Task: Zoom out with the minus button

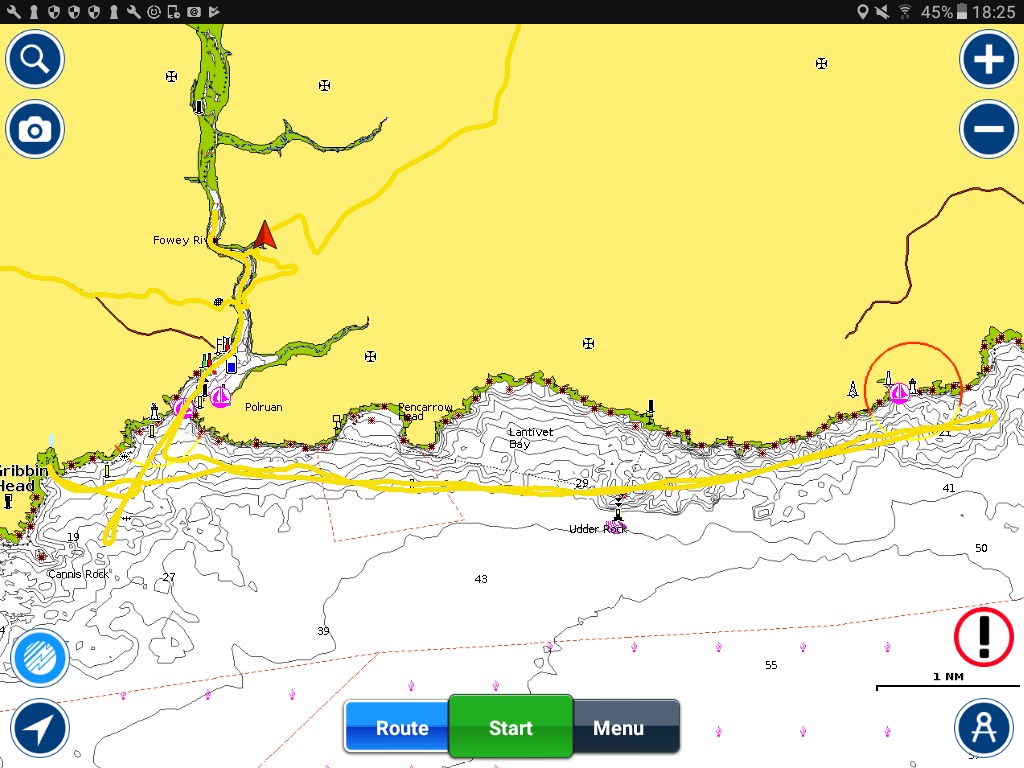Action: click(988, 130)
